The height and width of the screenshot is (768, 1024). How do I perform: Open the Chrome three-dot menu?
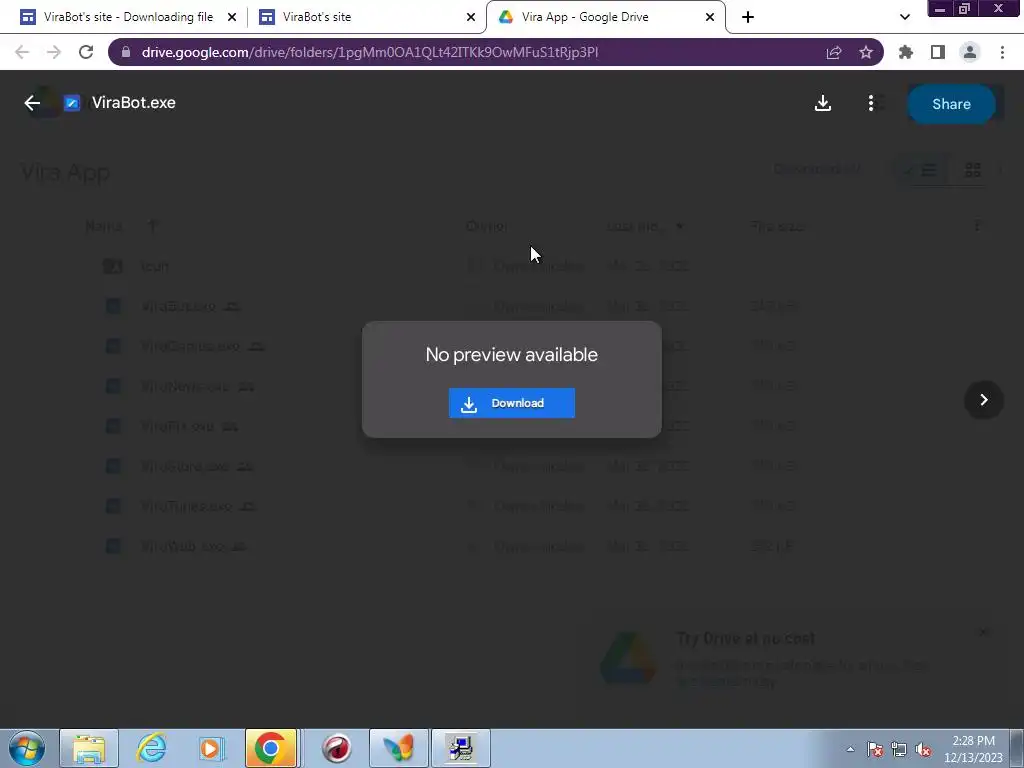click(1002, 52)
